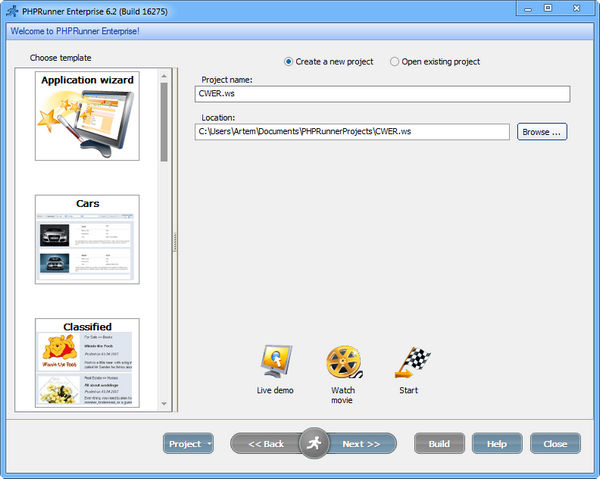Click the Location path text field
The width and height of the screenshot is (600, 479).
352,132
